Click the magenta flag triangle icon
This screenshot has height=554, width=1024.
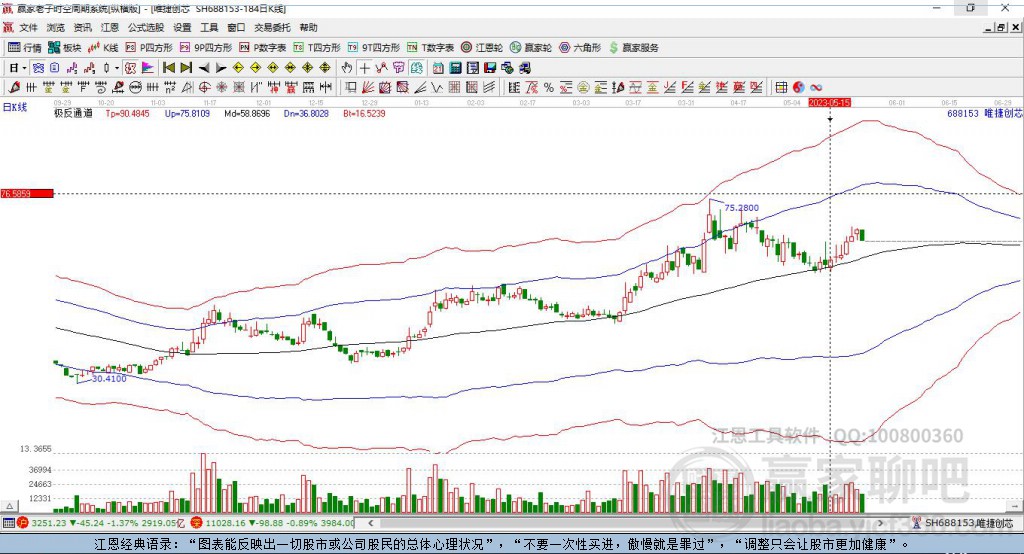pos(148,68)
